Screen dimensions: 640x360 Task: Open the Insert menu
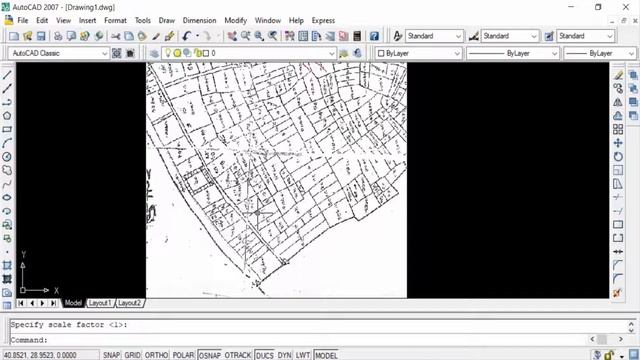point(87,20)
